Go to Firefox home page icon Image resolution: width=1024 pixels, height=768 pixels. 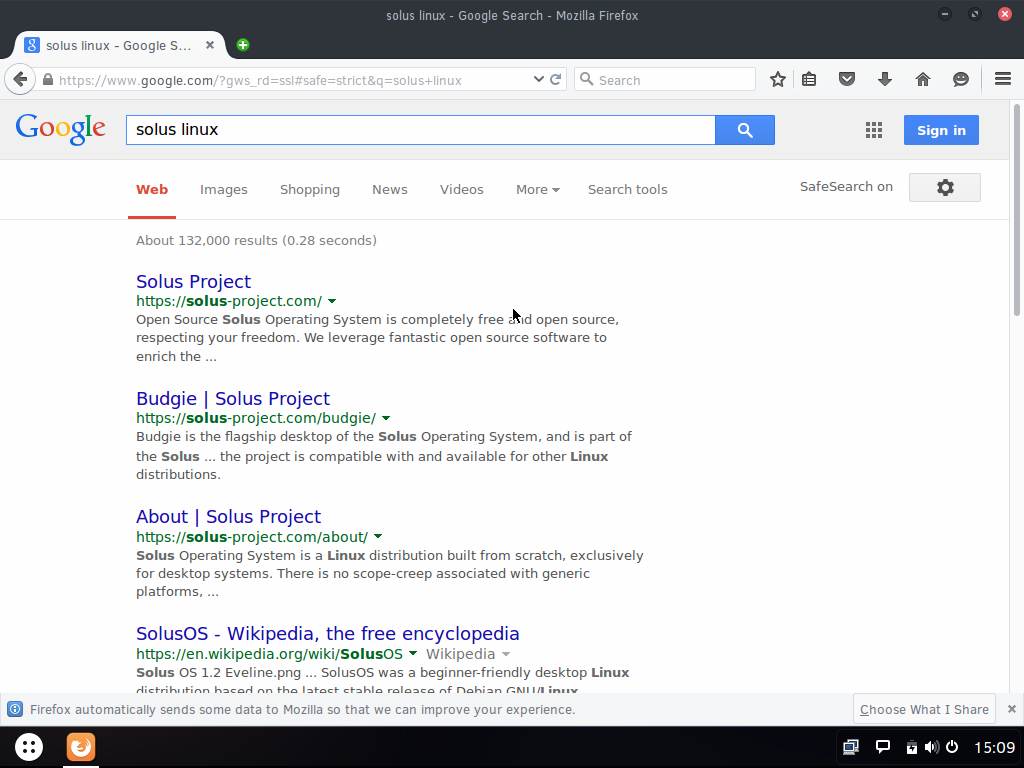click(x=923, y=80)
